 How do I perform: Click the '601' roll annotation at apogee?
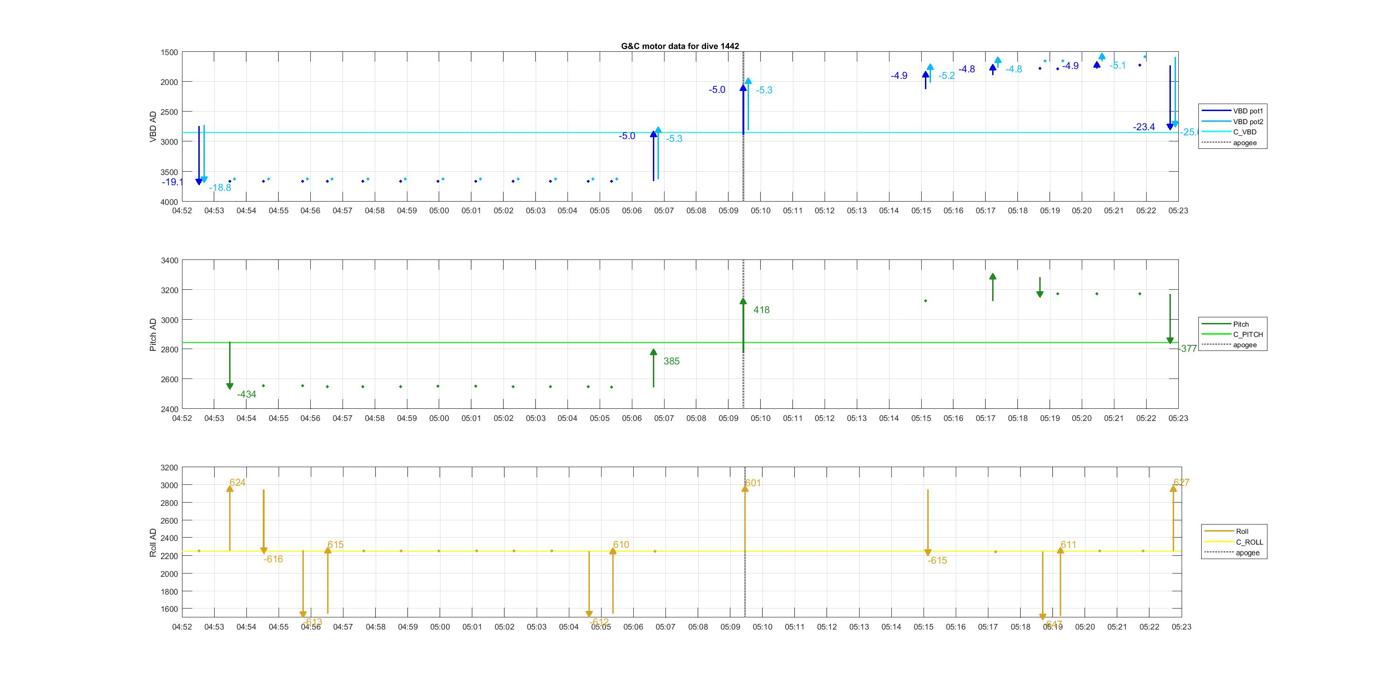[x=753, y=483]
